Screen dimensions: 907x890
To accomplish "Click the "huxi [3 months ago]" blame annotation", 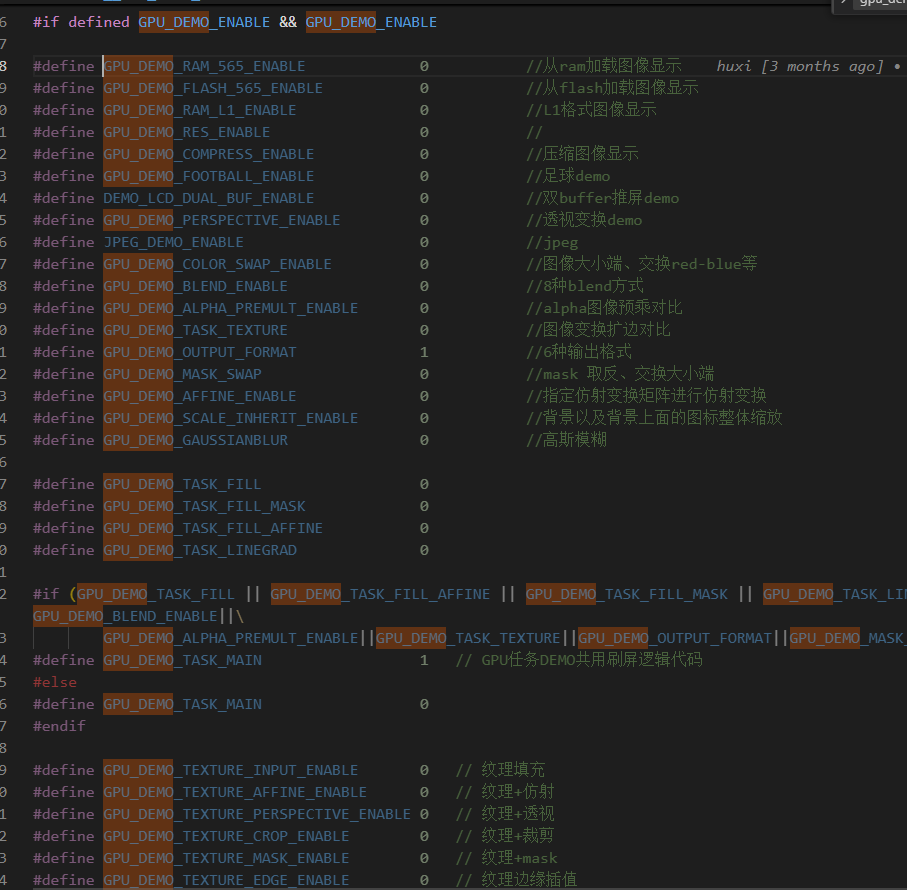I will 800,67.
